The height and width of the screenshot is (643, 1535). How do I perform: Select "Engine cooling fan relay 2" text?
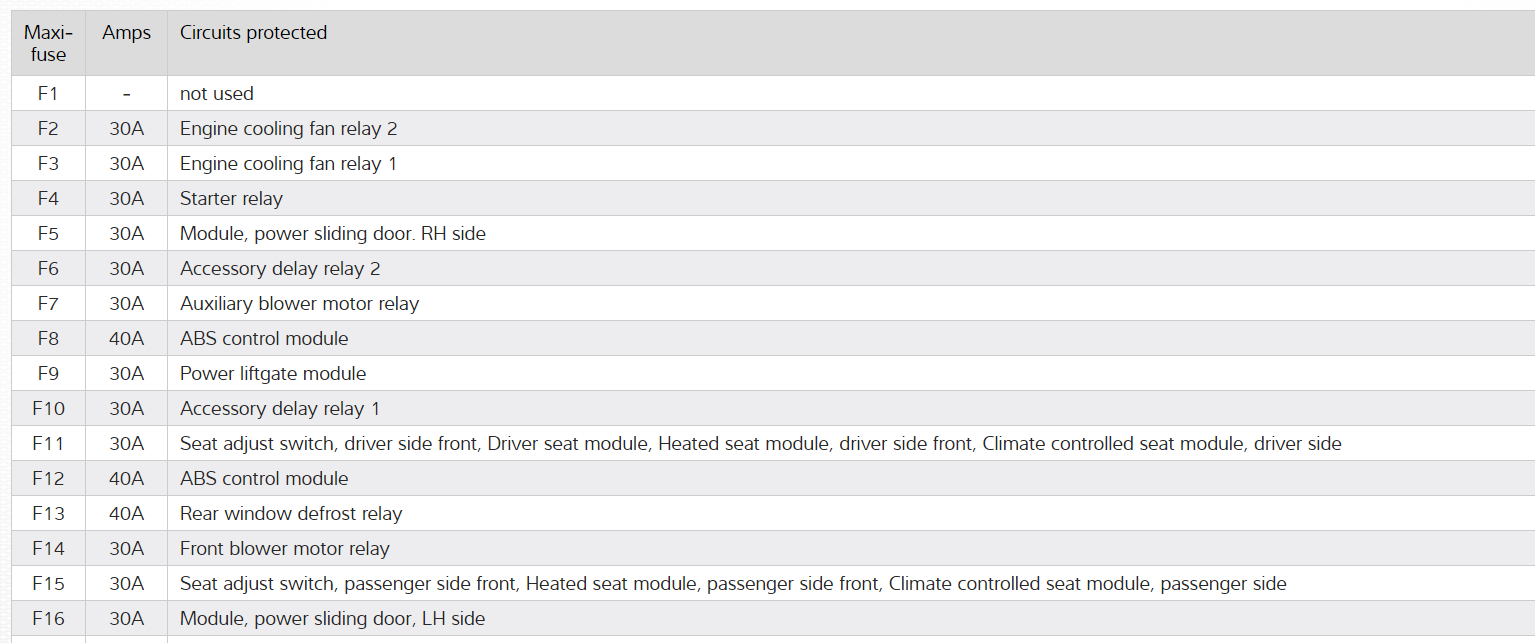tap(289, 129)
